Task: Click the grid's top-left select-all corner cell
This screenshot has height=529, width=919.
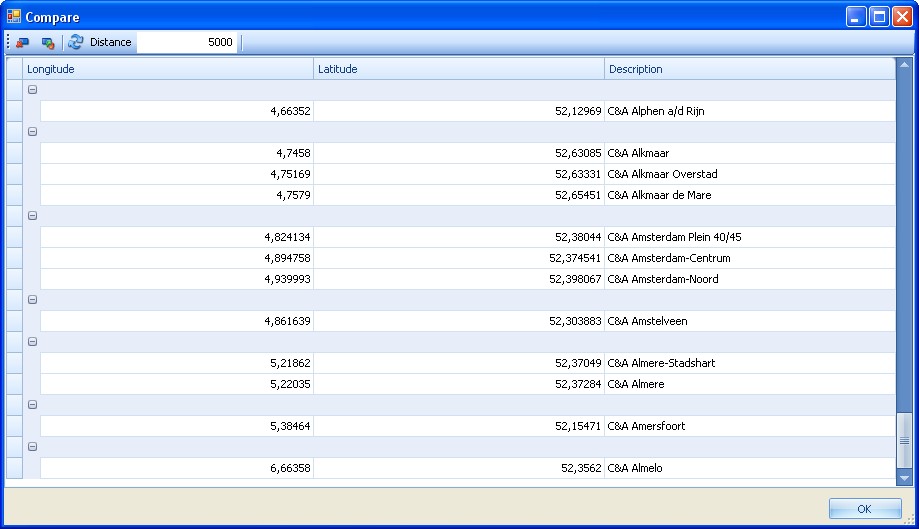Action: [14, 69]
